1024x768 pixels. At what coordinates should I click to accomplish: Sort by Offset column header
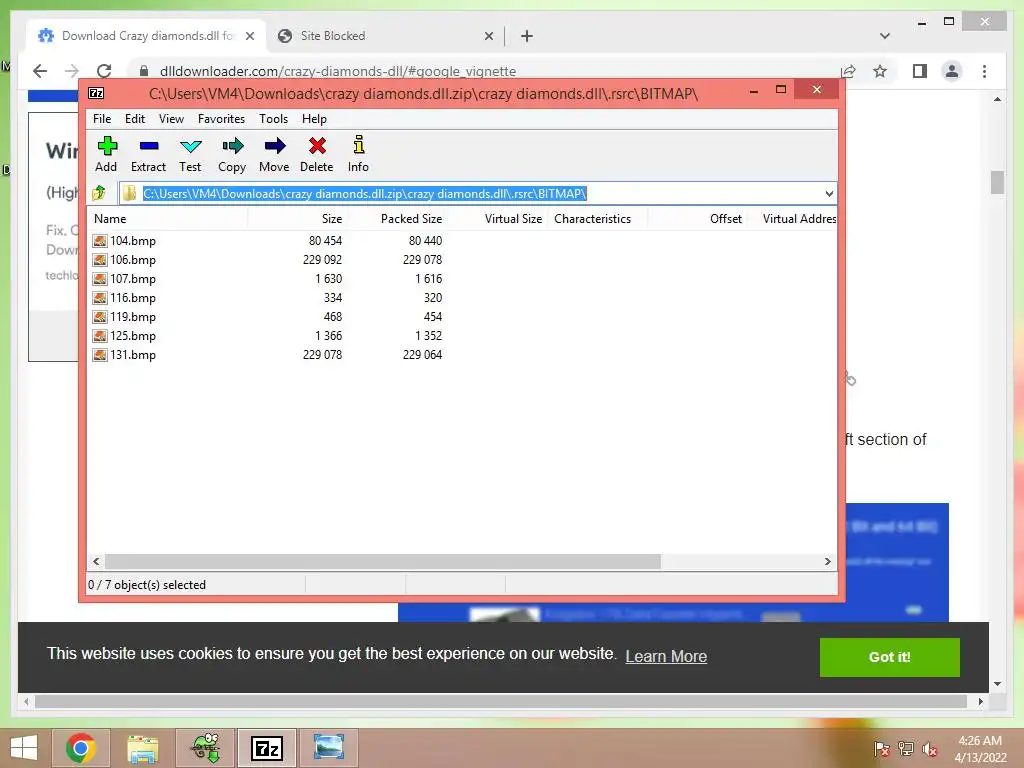pyautogui.click(x=697, y=219)
